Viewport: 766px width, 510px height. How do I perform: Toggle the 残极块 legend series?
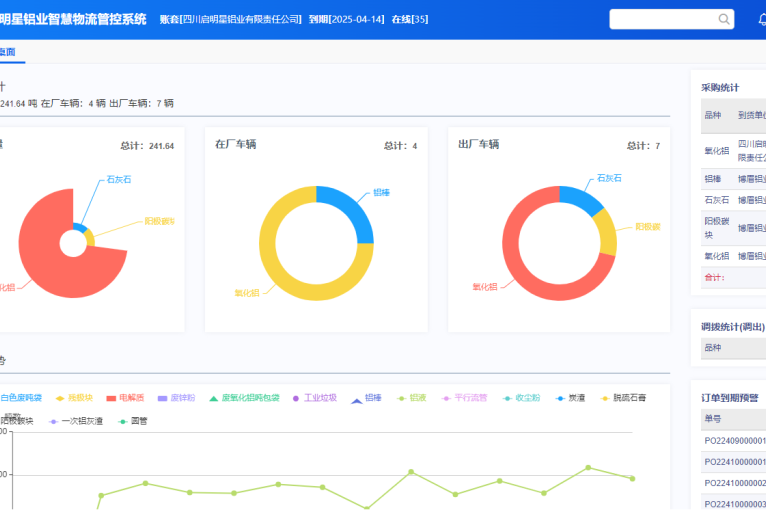pos(74,398)
